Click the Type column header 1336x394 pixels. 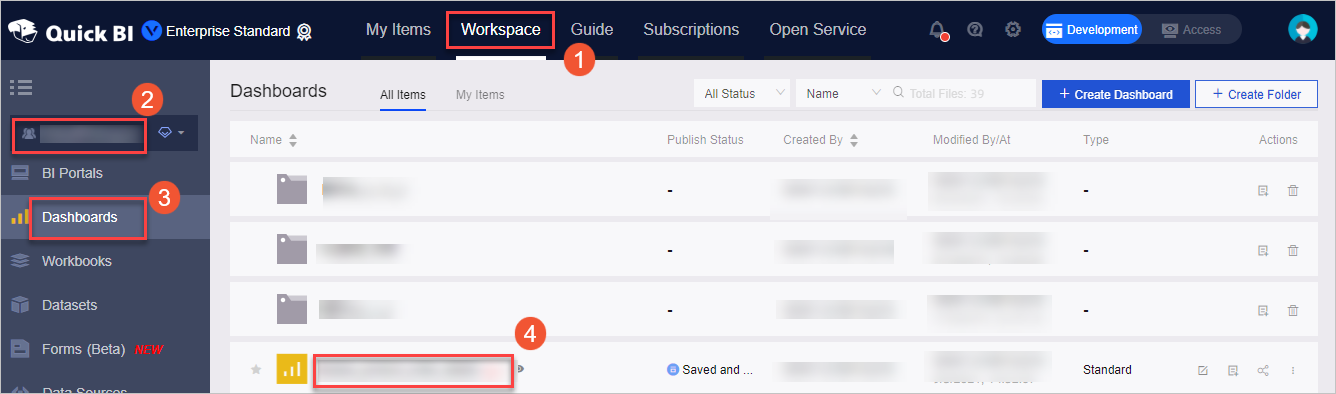tap(1096, 140)
